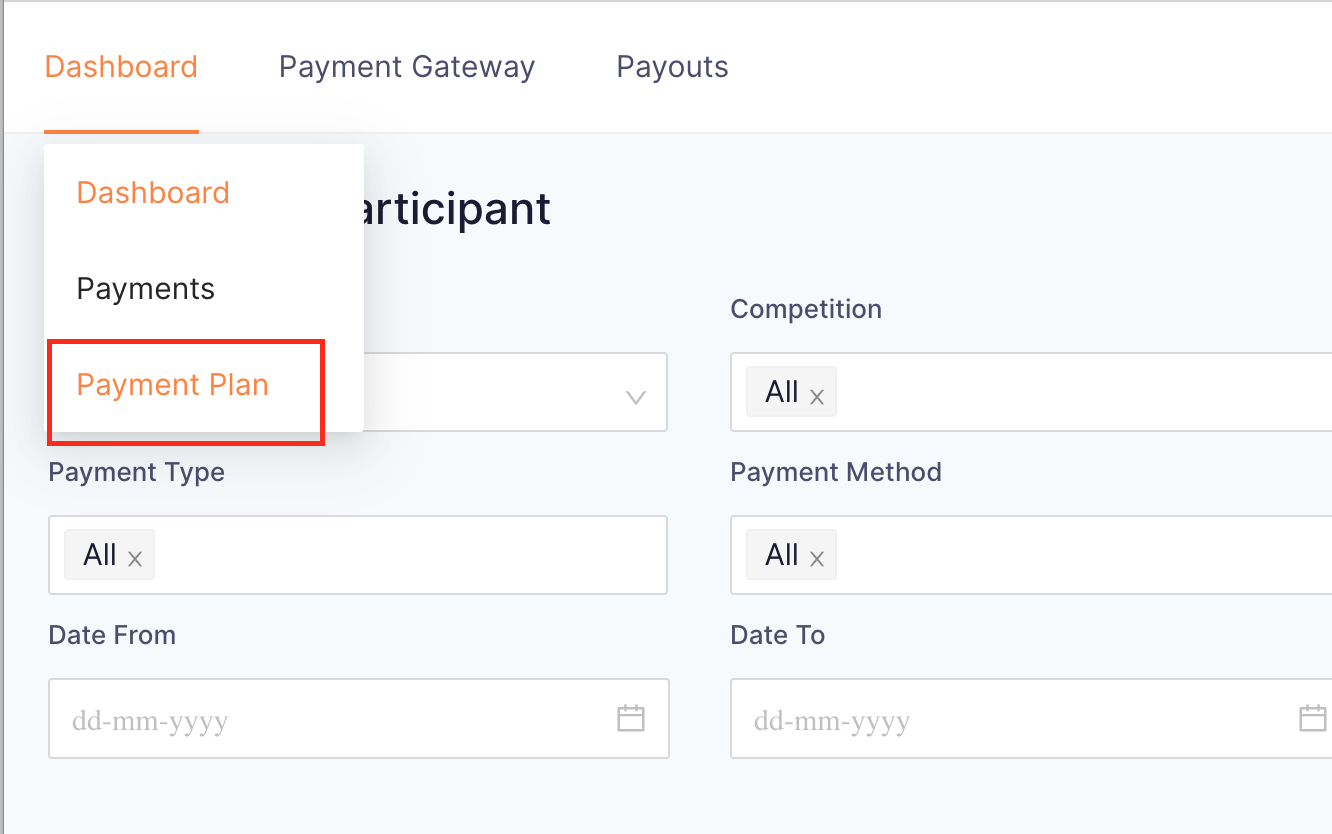Open the Competition multi-select field
This screenshot has width=1332, height=834.
tap(1031, 392)
